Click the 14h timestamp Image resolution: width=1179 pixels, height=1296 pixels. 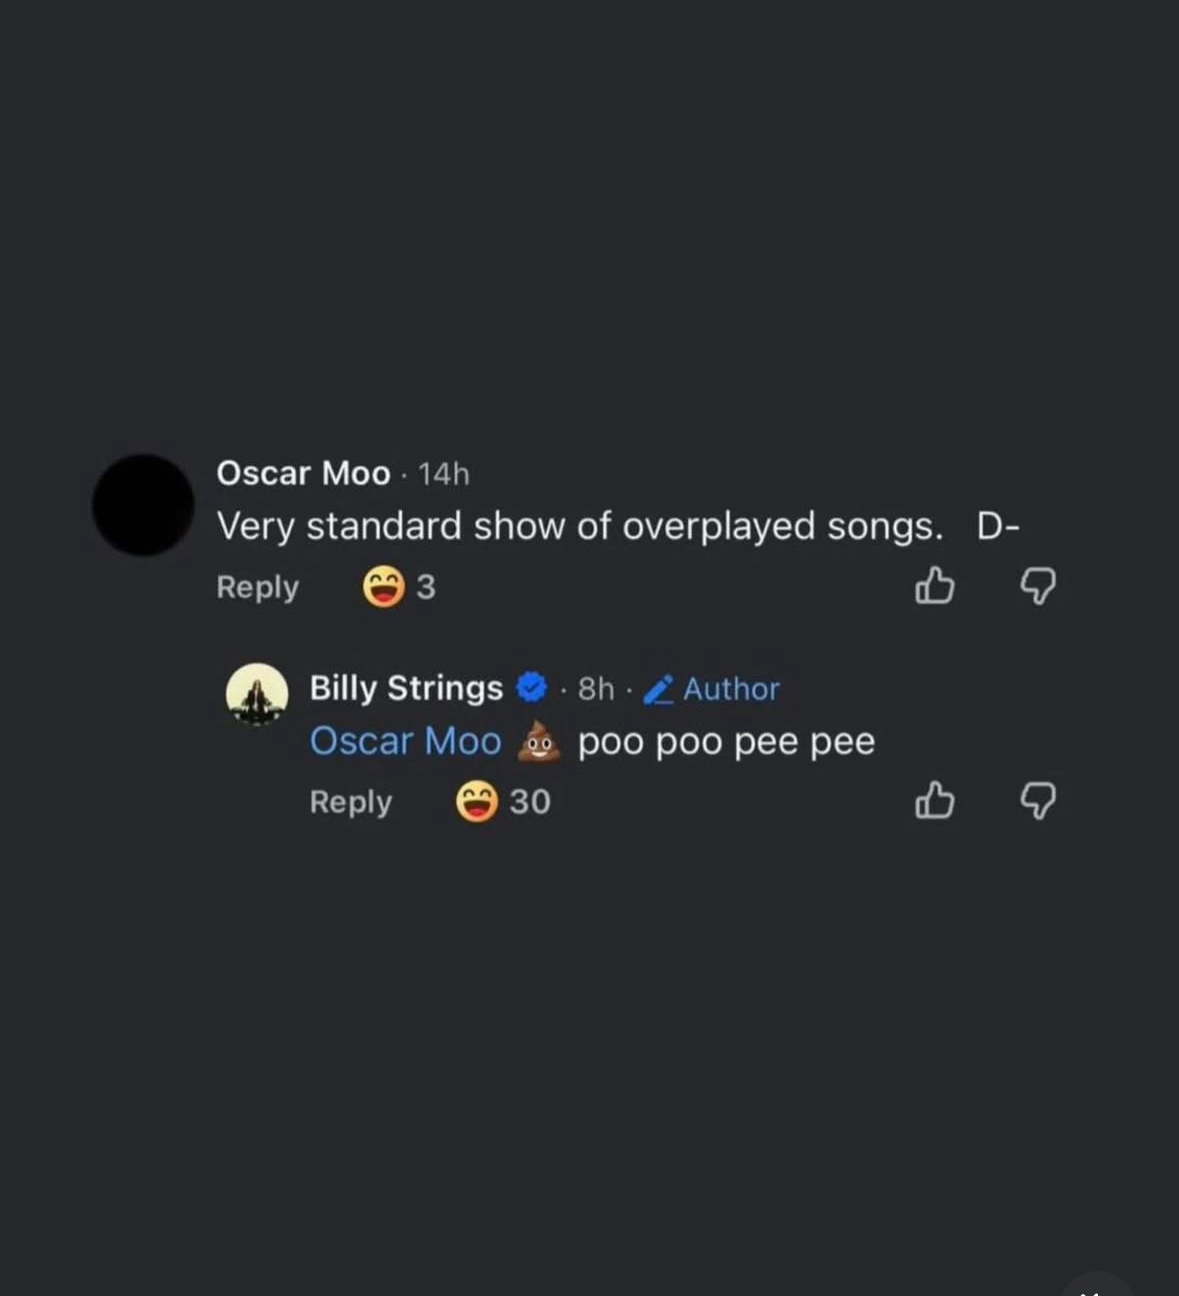click(443, 474)
